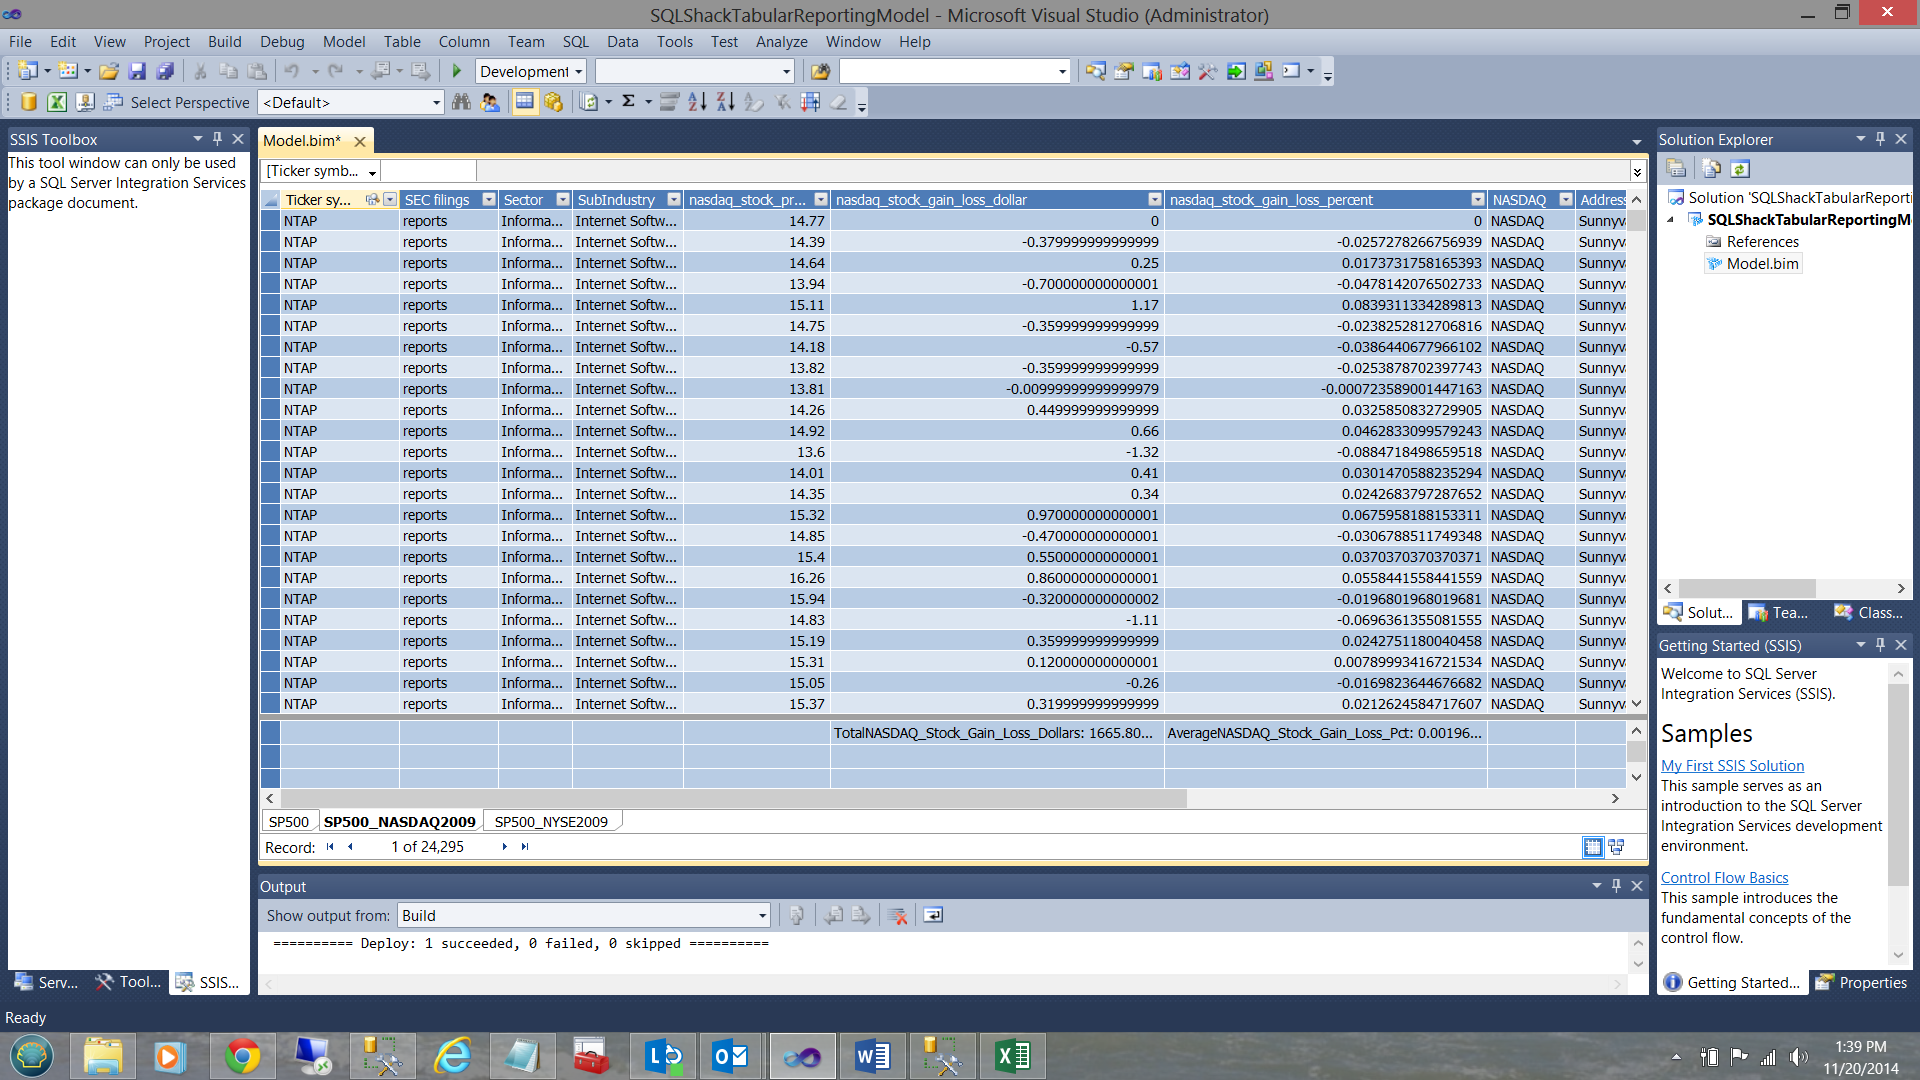The height and width of the screenshot is (1080, 1920).
Task: Toggle the data grid view button
Action: pyautogui.click(x=524, y=102)
